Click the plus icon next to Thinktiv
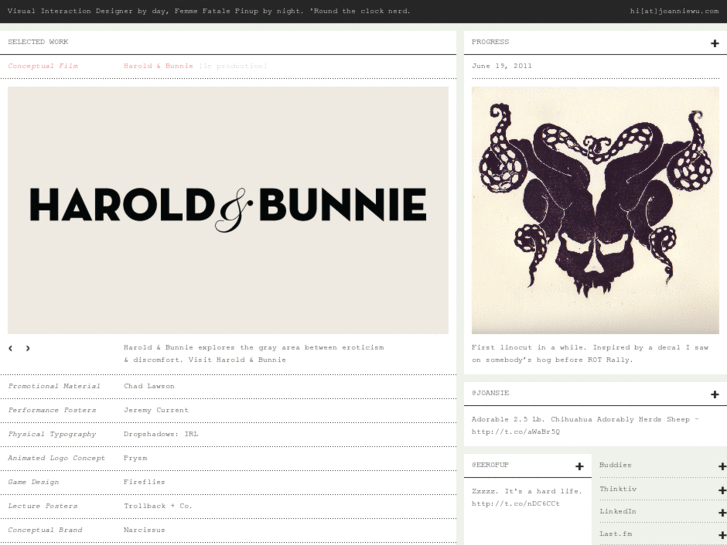Viewport: 727px width, 545px height. (722, 490)
